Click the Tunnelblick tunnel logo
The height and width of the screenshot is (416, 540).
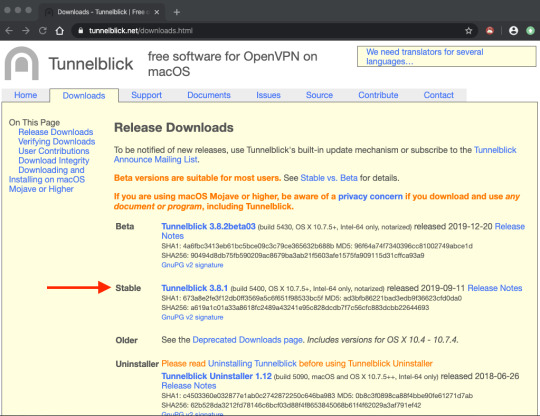point(22,63)
